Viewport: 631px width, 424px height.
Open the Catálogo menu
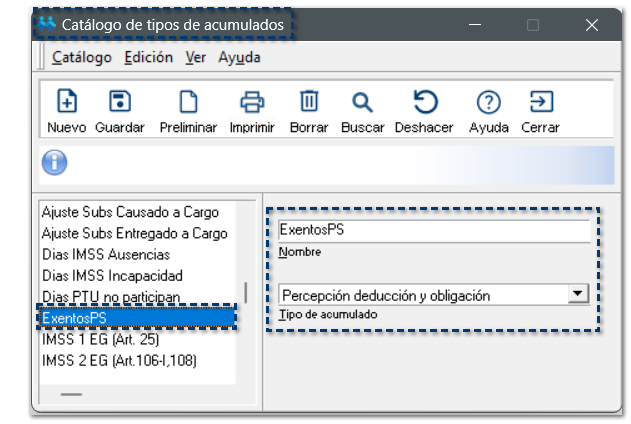pyautogui.click(x=81, y=58)
